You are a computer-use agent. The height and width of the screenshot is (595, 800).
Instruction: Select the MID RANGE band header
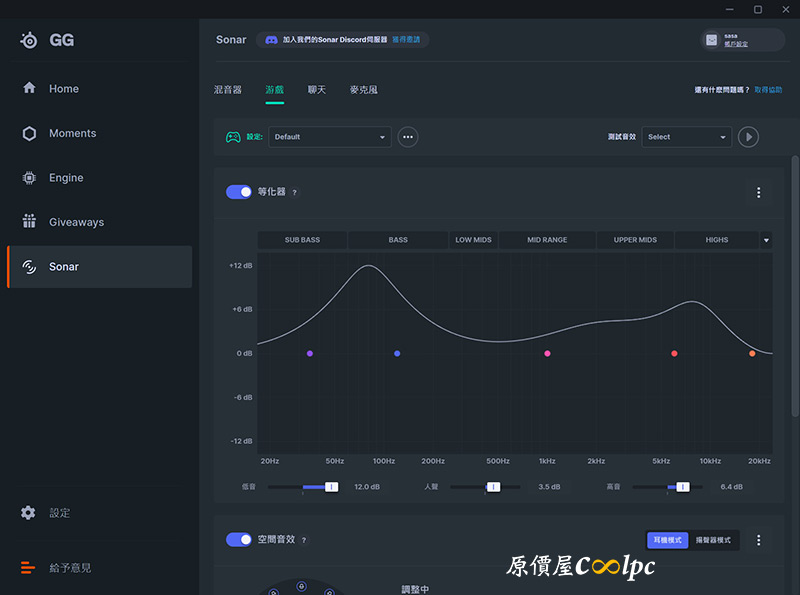coord(547,240)
